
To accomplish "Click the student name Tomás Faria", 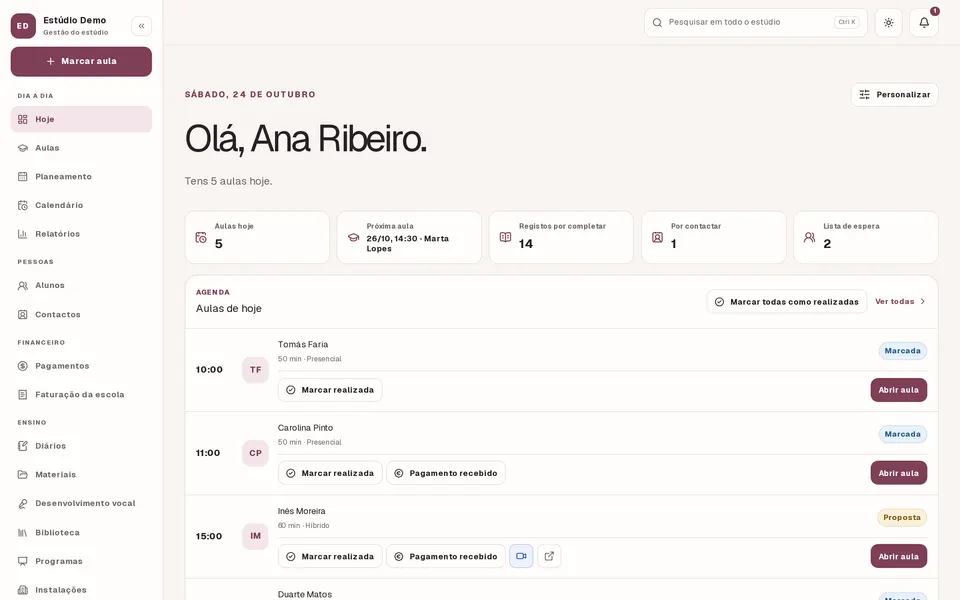I will click(x=302, y=345).
